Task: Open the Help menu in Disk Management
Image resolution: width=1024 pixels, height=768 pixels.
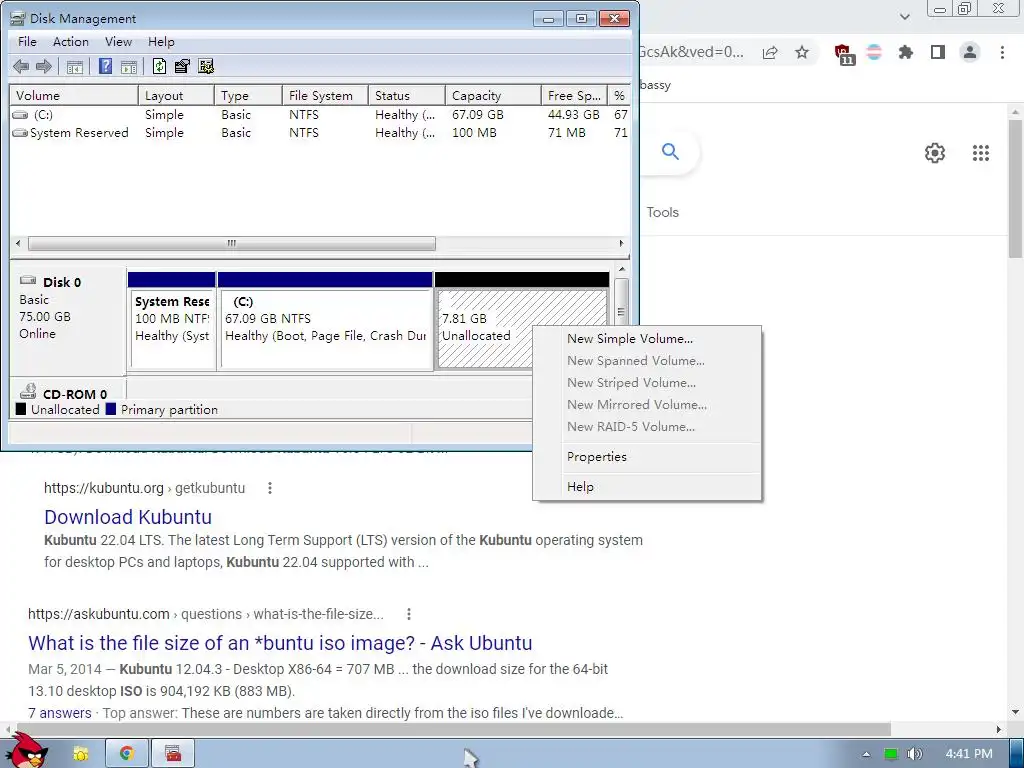Action: pyautogui.click(x=161, y=42)
